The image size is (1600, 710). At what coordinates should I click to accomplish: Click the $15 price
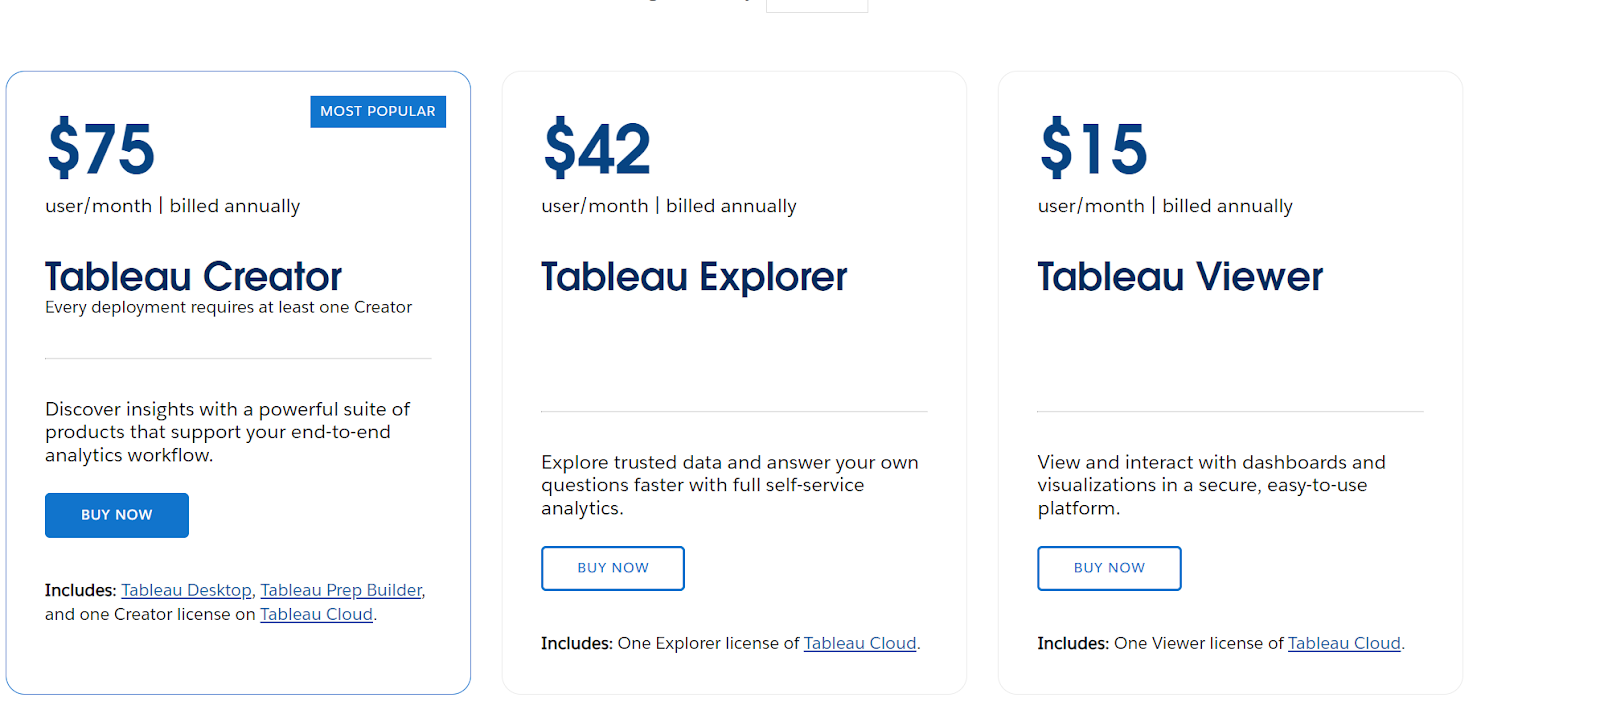point(1093,148)
